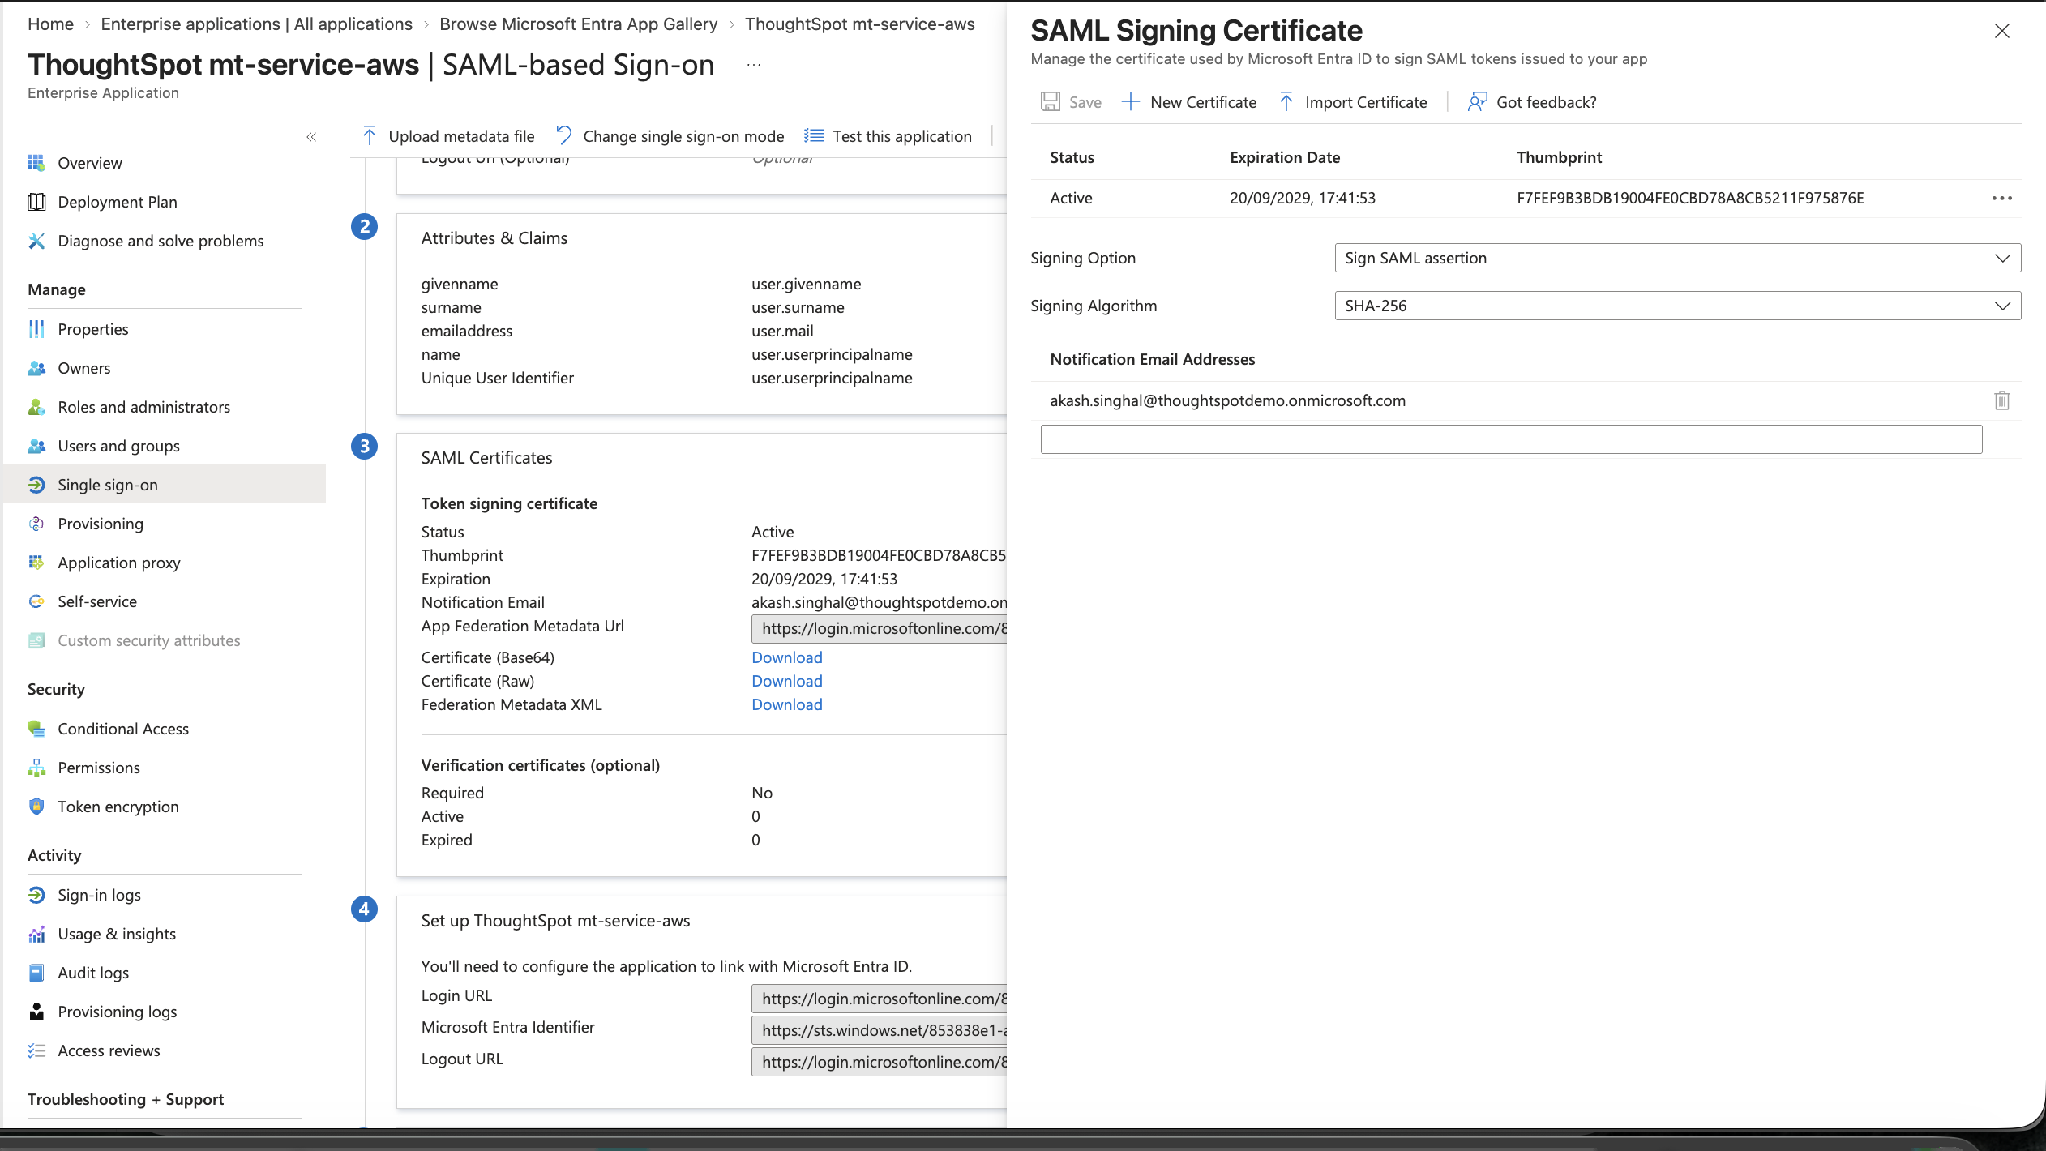Click user.mail claim value
Viewport: 2046px width, 1151px height.
click(x=782, y=331)
